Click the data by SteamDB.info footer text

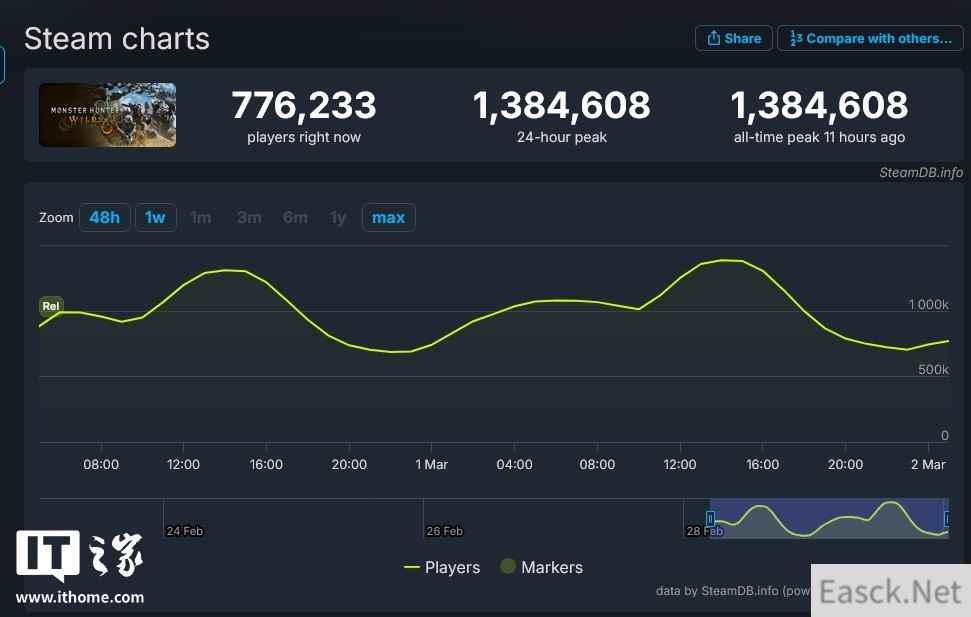point(733,591)
